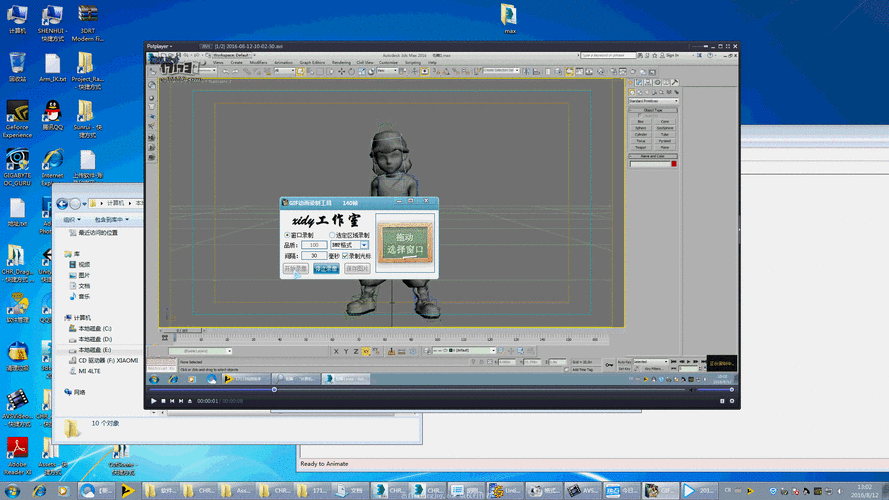Select the 腾讯QQ desktop icon
Screen dimensions: 889x500
click(x=53, y=115)
